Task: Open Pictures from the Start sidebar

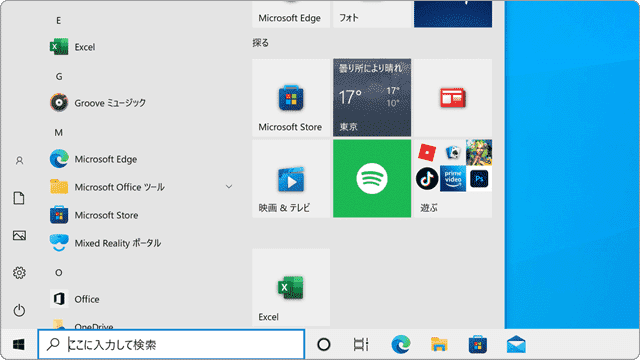Action: tap(19, 236)
